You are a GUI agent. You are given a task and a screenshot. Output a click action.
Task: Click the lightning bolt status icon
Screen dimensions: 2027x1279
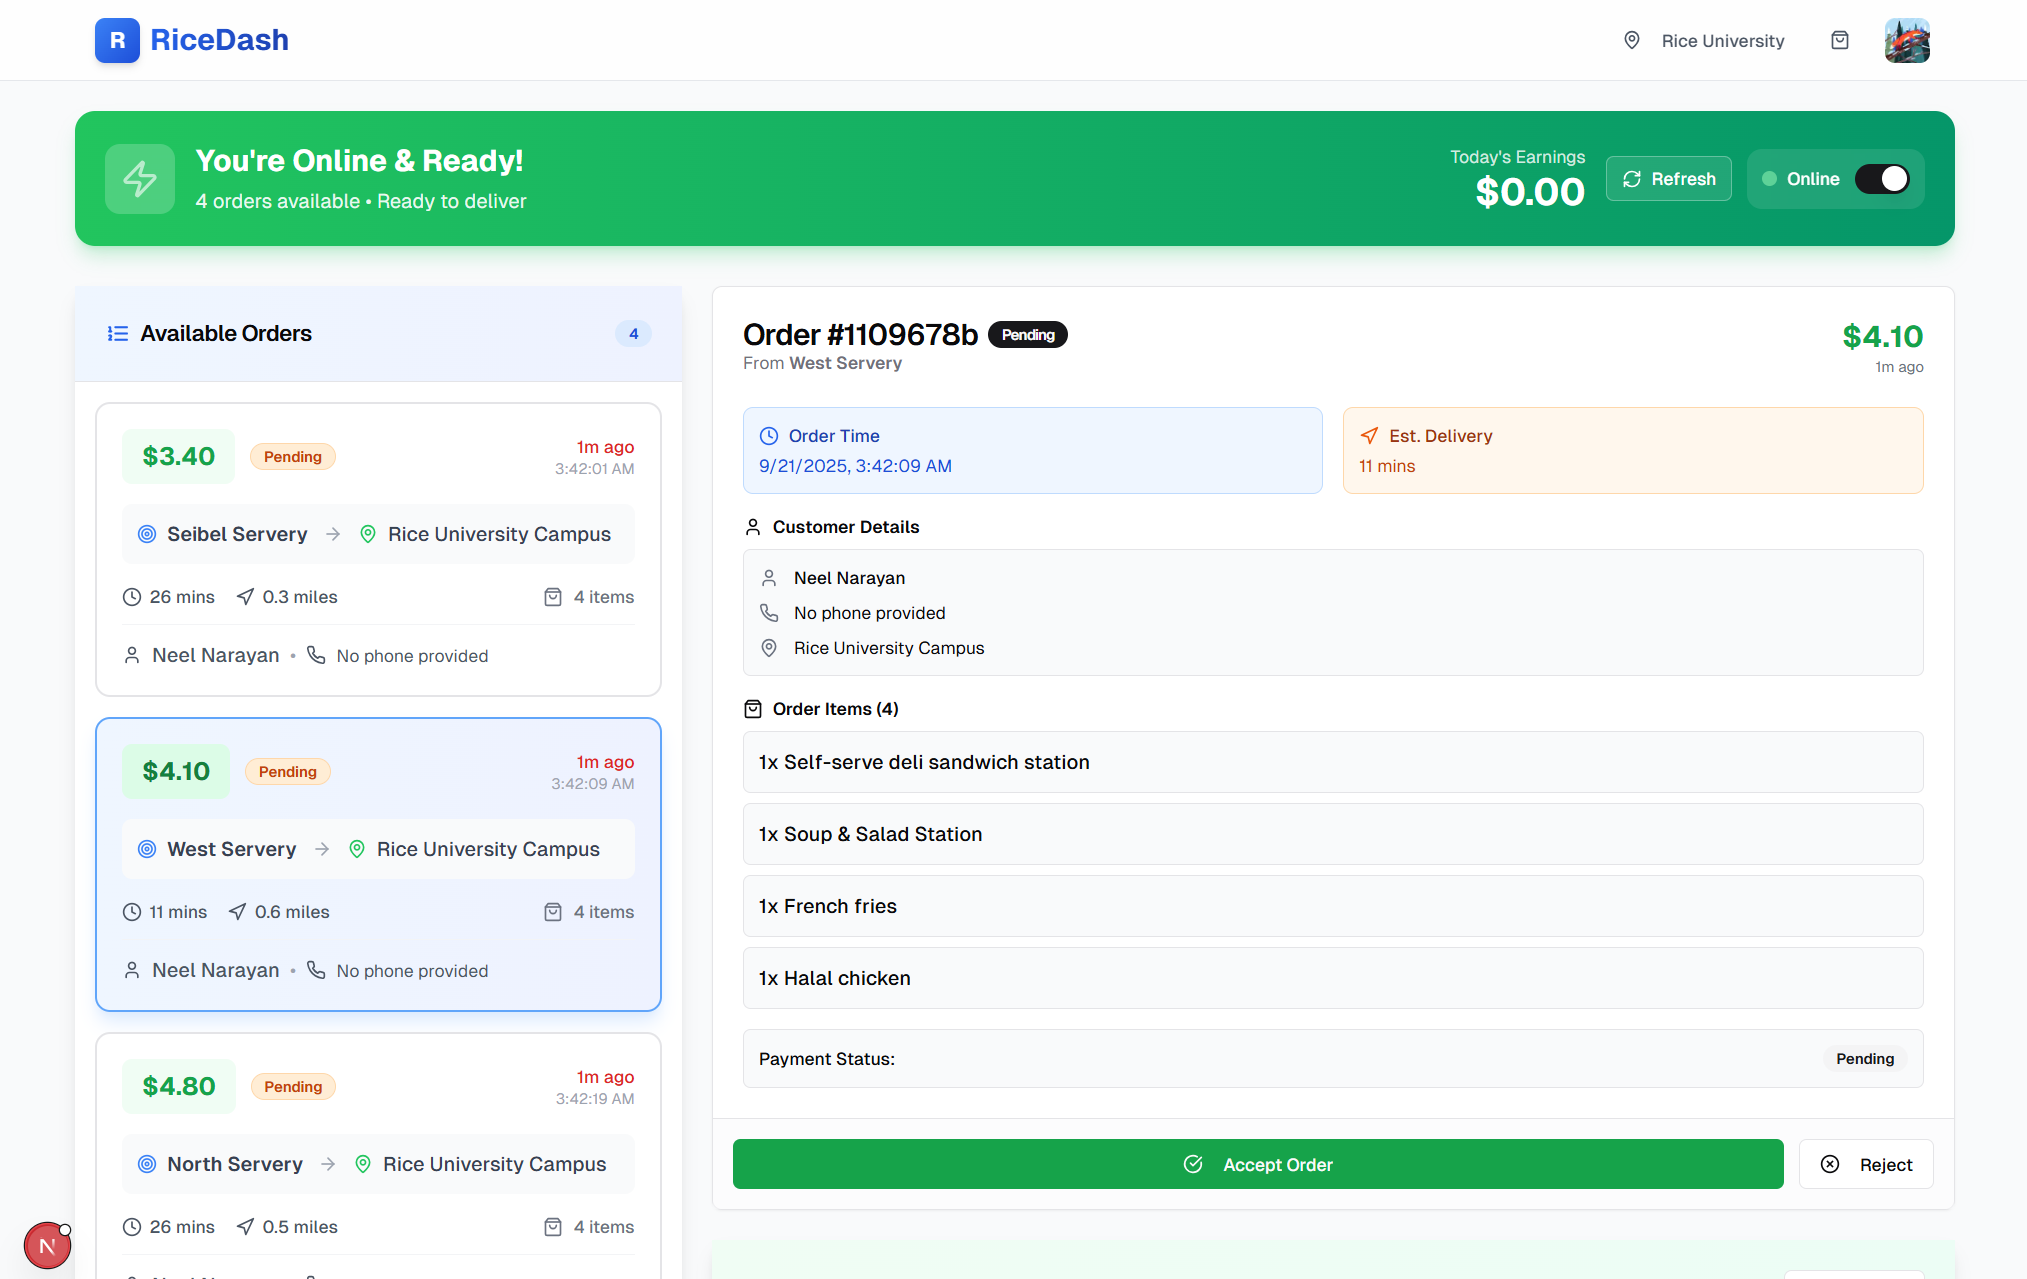[x=140, y=179]
